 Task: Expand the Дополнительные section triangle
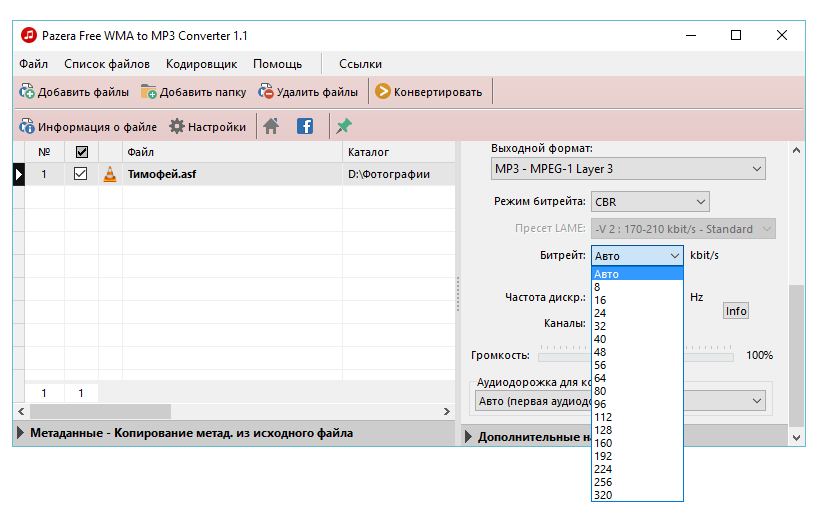click(x=468, y=437)
